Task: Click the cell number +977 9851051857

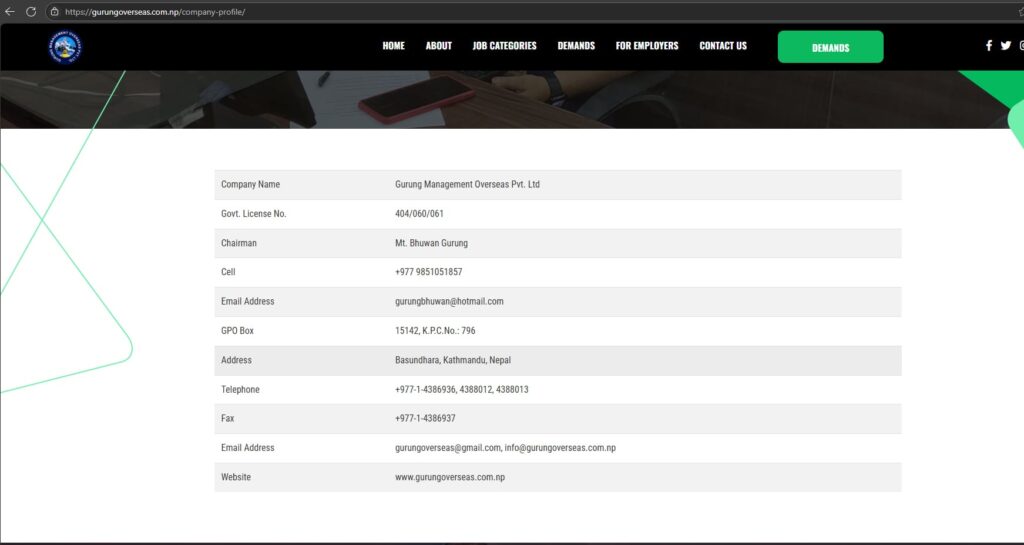Action: tap(428, 272)
